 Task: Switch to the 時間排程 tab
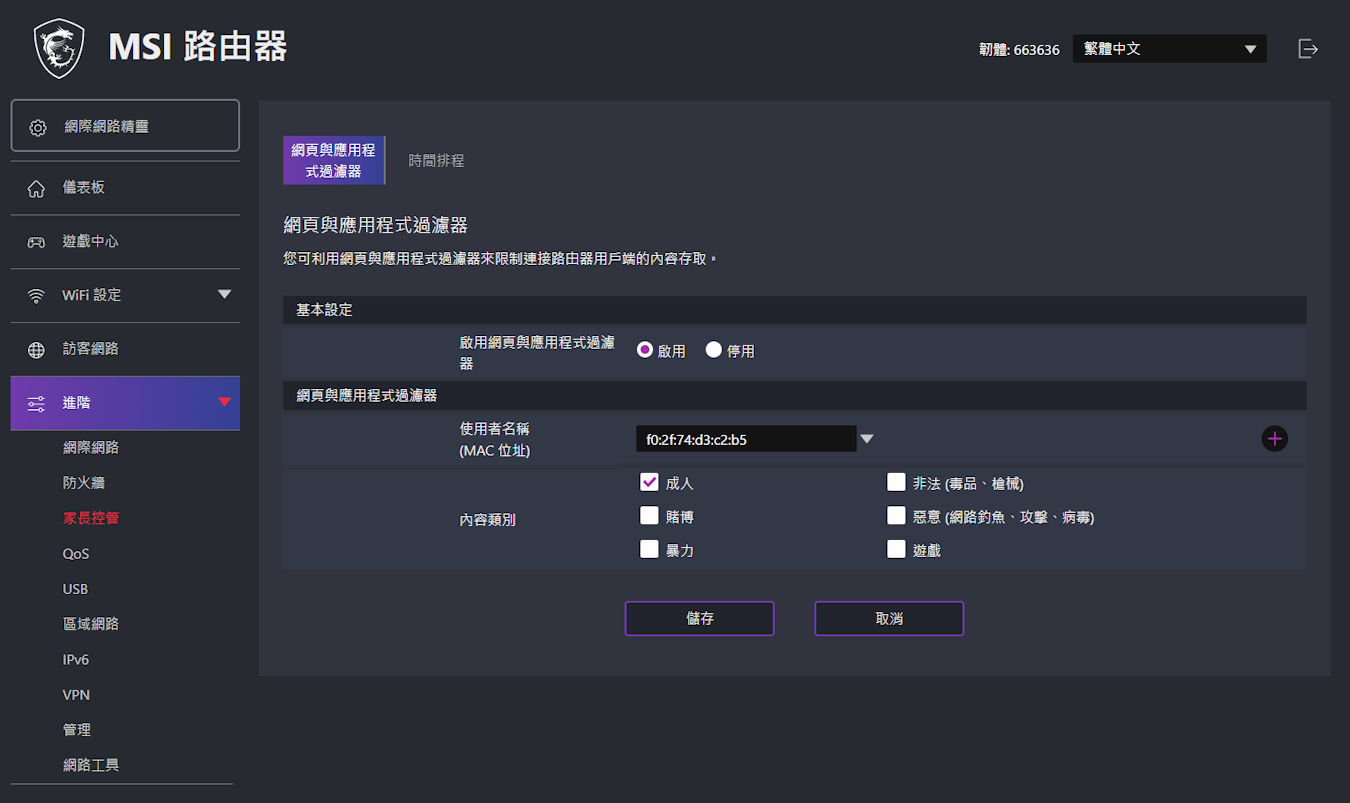coord(436,160)
